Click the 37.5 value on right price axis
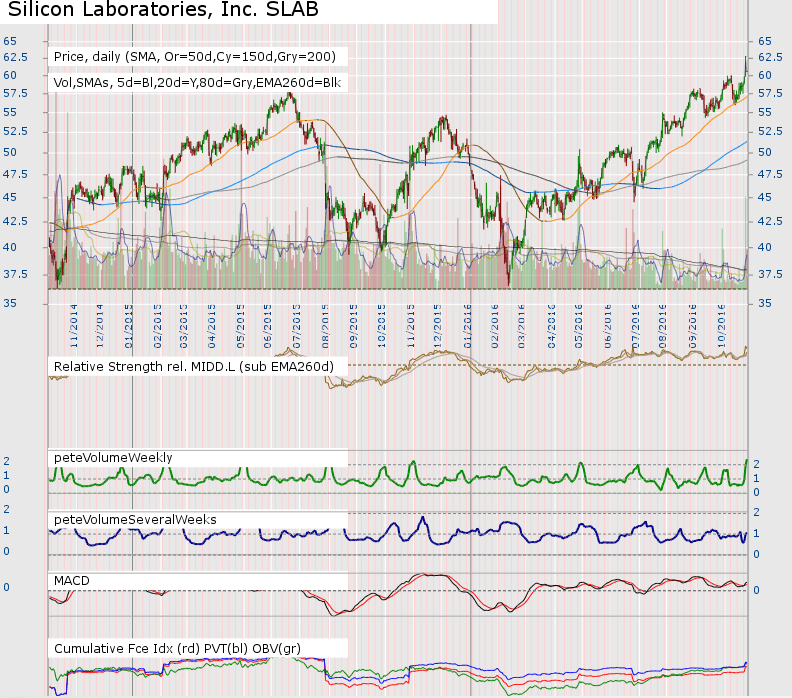 (770, 274)
